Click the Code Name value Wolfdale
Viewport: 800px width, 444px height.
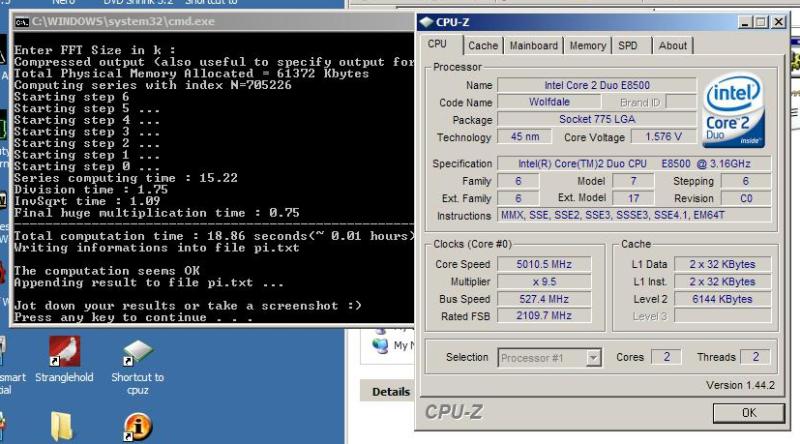pyautogui.click(x=549, y=102)
